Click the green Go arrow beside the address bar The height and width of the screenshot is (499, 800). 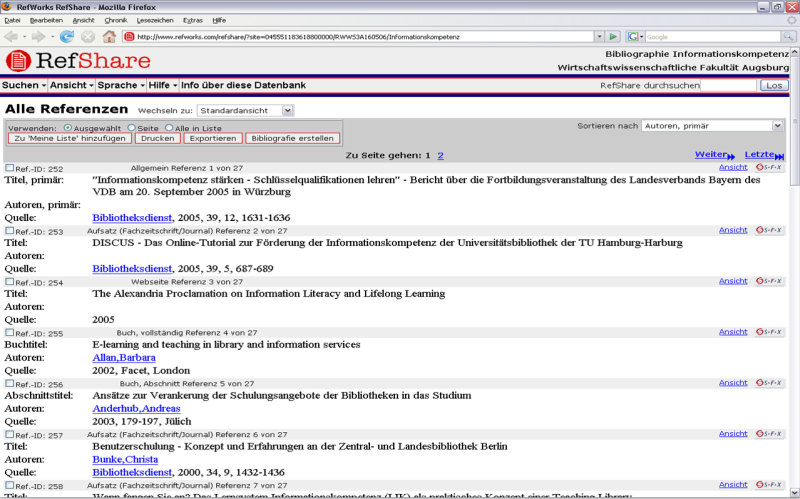[613, 37]
